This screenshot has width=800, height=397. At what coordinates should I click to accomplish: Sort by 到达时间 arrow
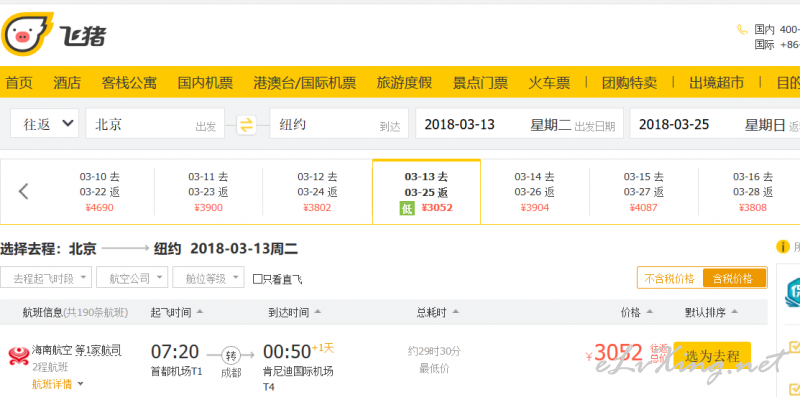pyautogui.click(x=317, y=312)
